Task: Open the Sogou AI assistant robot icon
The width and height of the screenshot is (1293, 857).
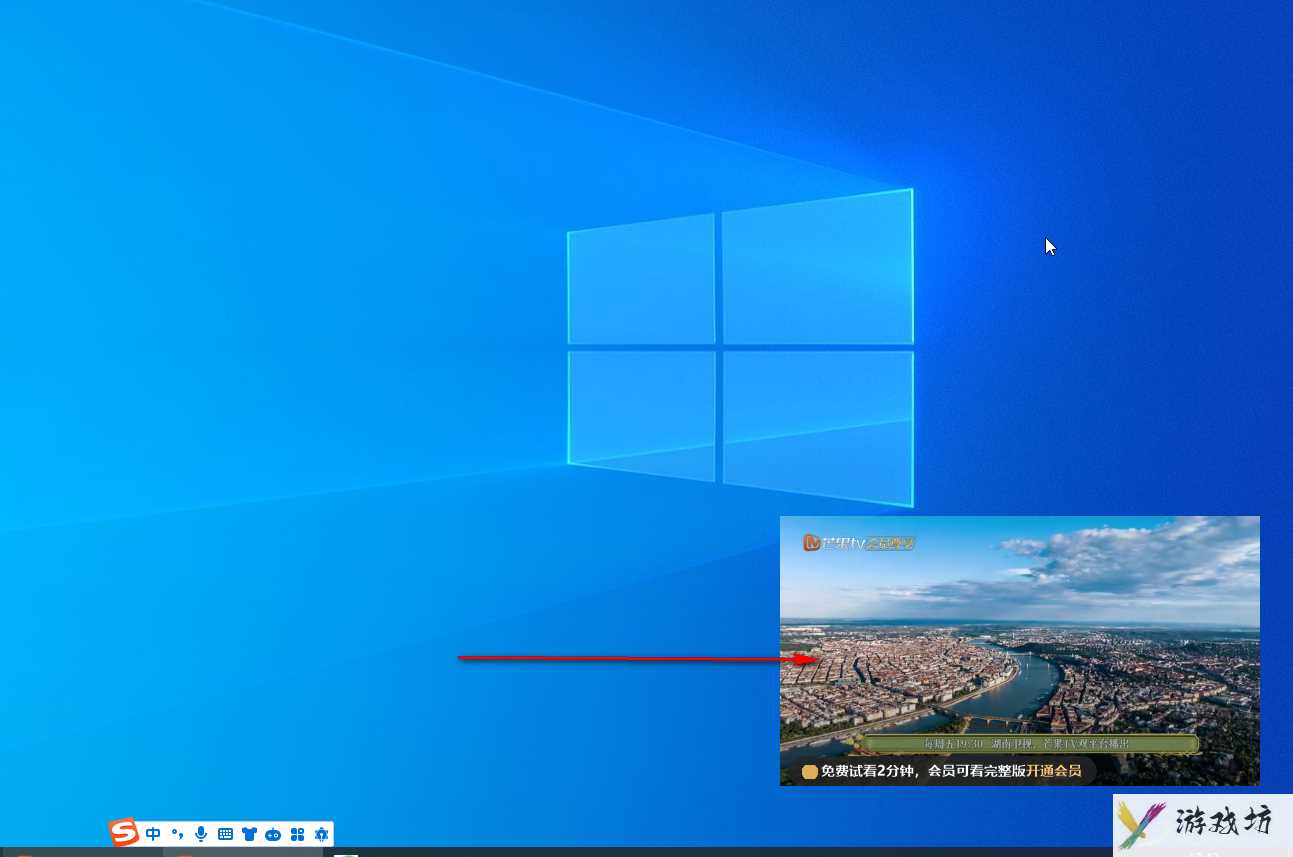Action: (273, 834)
